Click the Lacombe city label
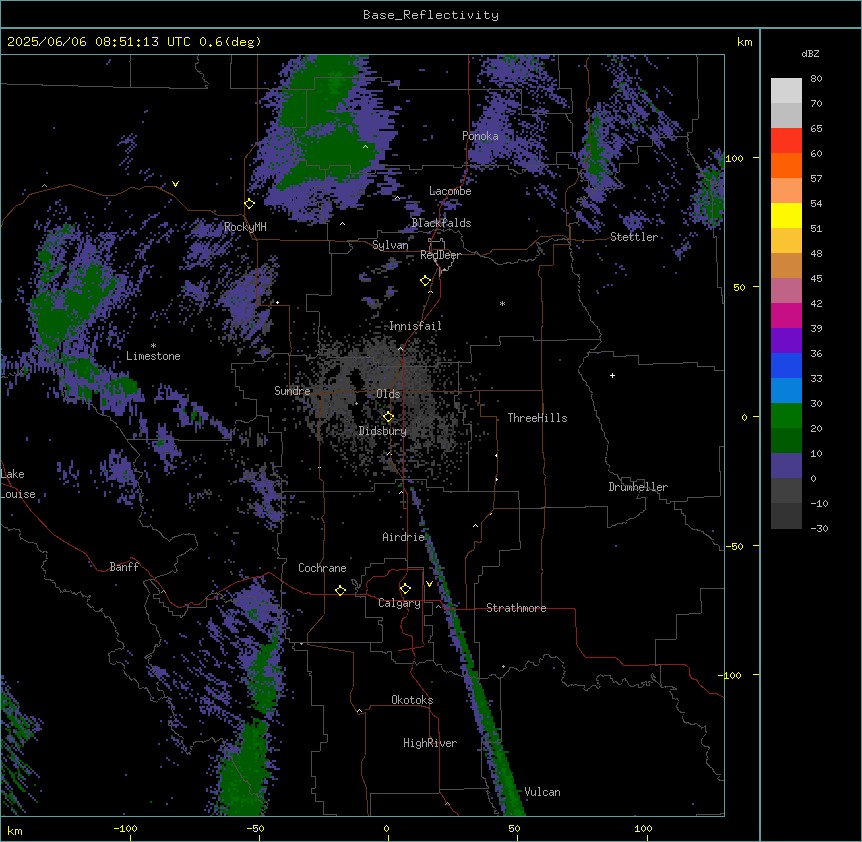The height and width of the screenshot is (842, 862). coord(450,191)
